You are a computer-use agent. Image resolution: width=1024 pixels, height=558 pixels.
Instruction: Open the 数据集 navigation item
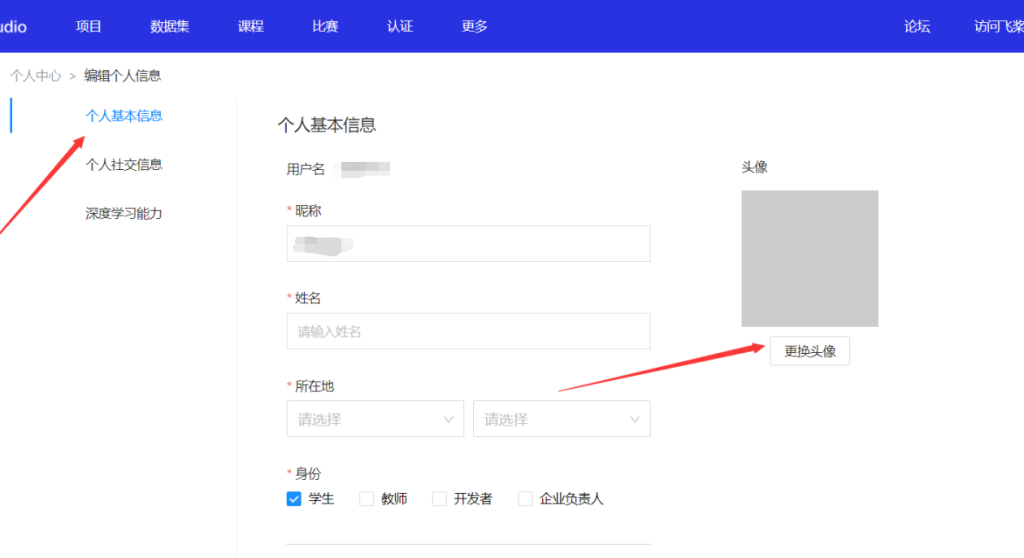[170, 26]
